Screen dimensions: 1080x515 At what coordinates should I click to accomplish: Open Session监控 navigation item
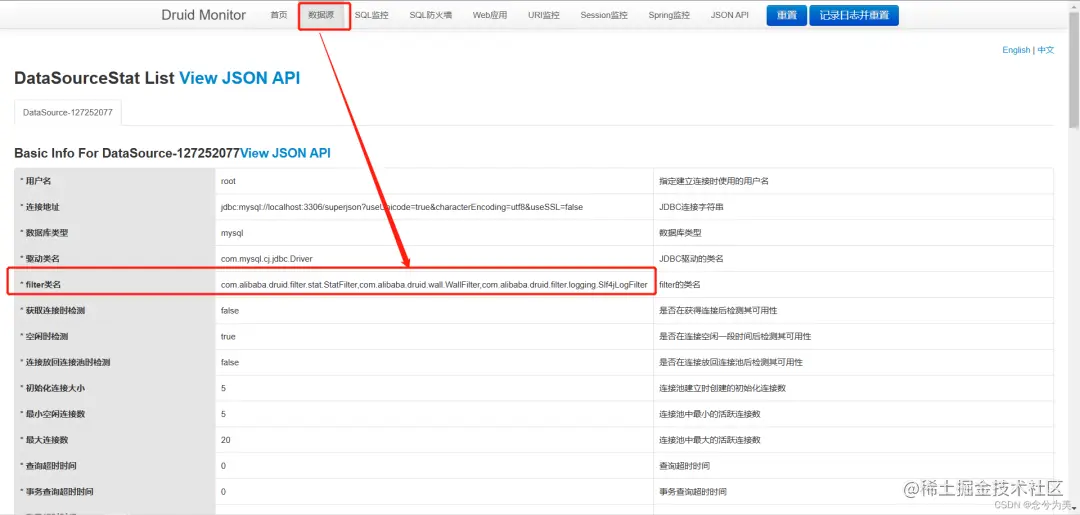603,15
